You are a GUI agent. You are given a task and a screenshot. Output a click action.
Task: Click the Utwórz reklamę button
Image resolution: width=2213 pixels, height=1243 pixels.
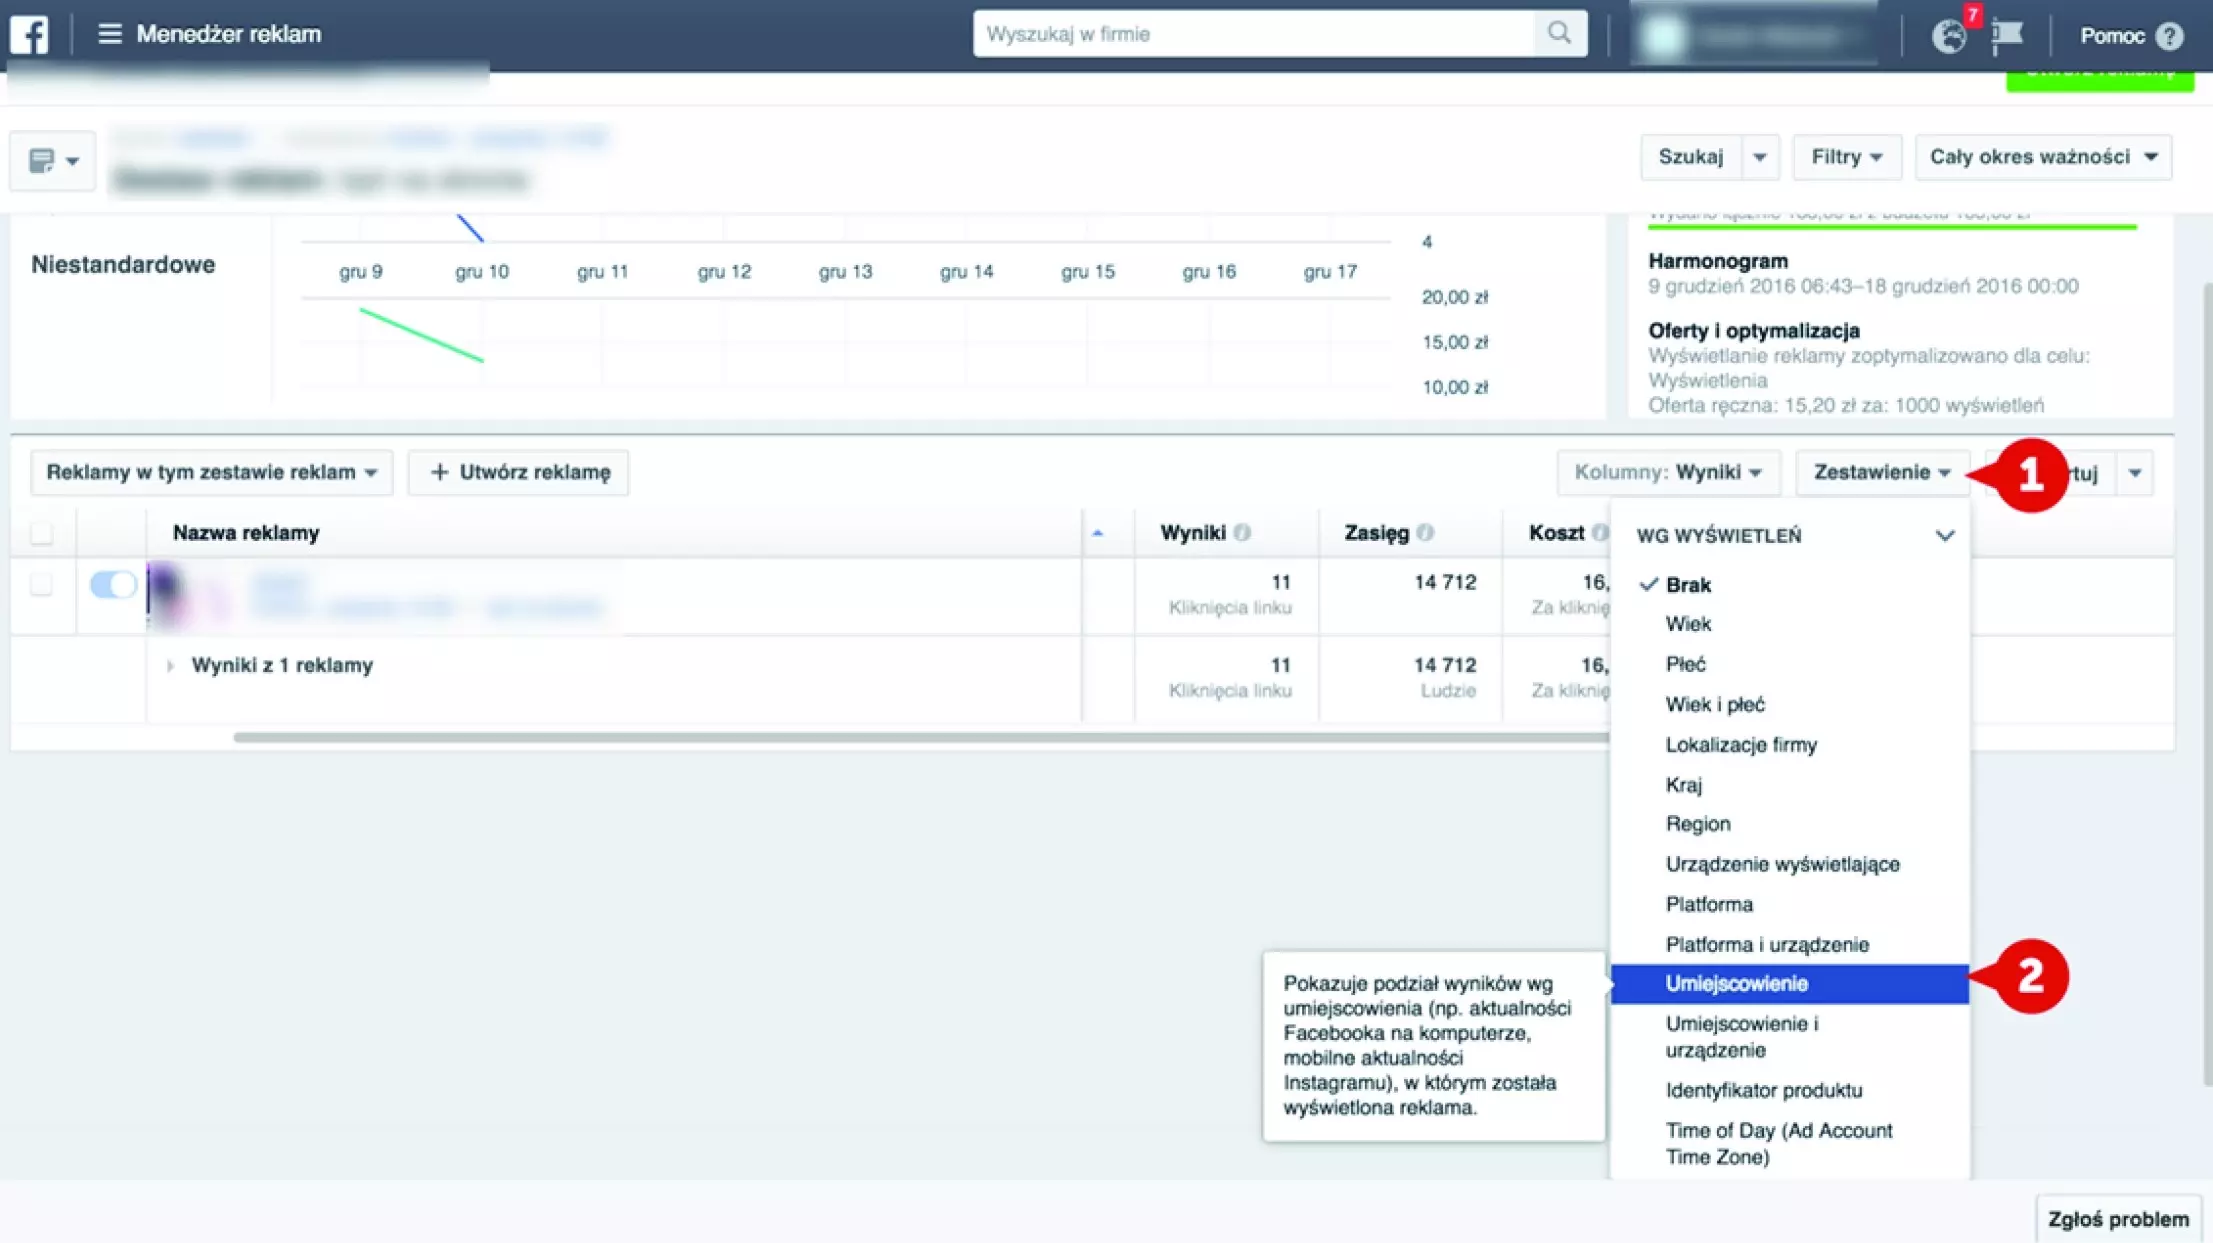[x=519, y=472]
